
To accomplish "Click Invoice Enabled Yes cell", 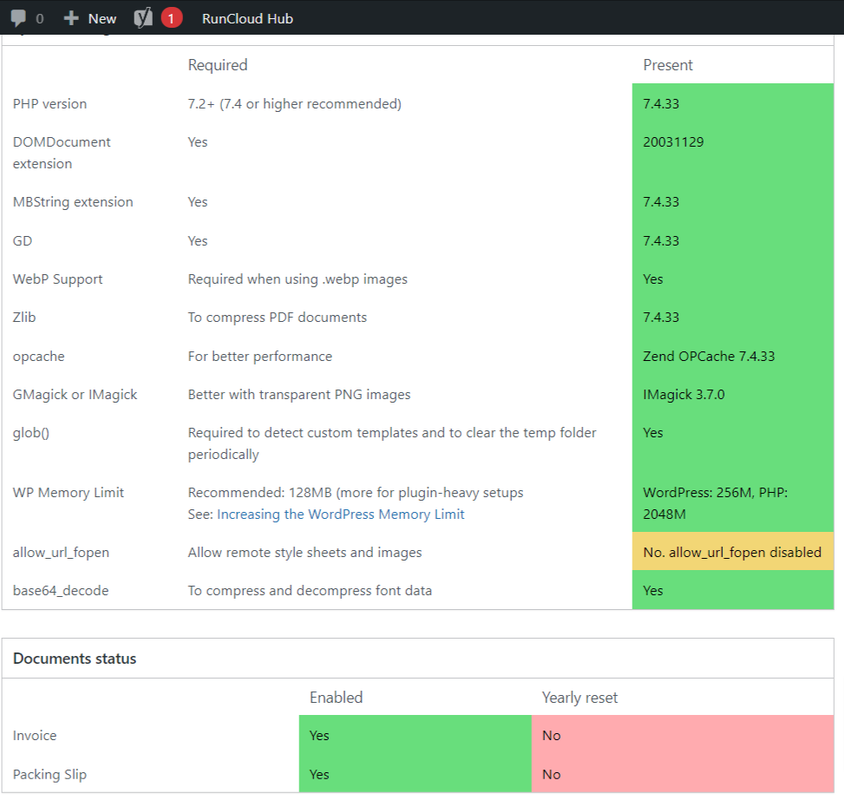I will coord(415,735).
